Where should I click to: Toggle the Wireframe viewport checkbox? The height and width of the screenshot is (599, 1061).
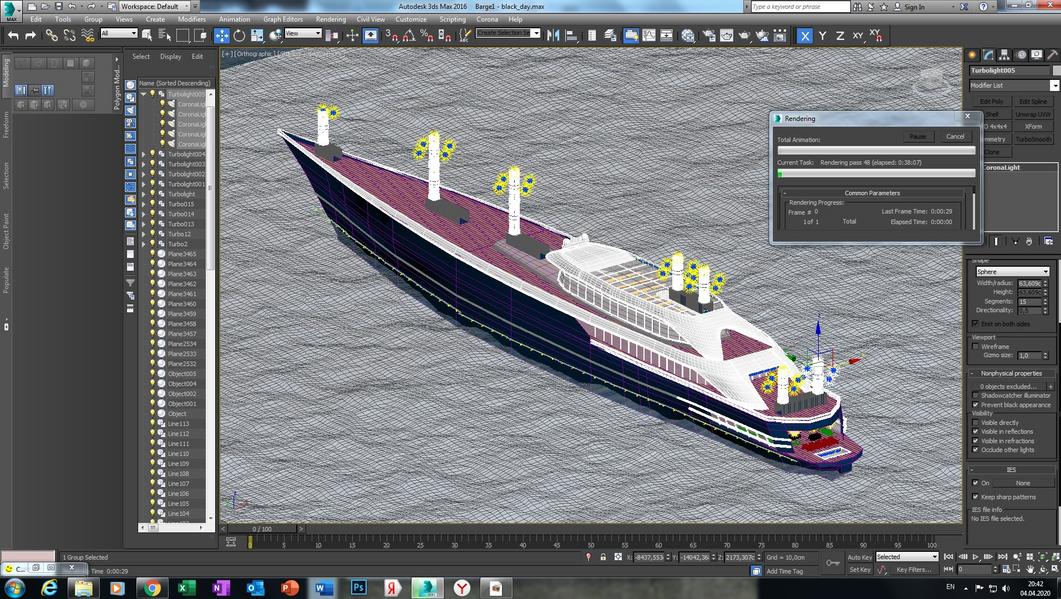pos(976,346)
